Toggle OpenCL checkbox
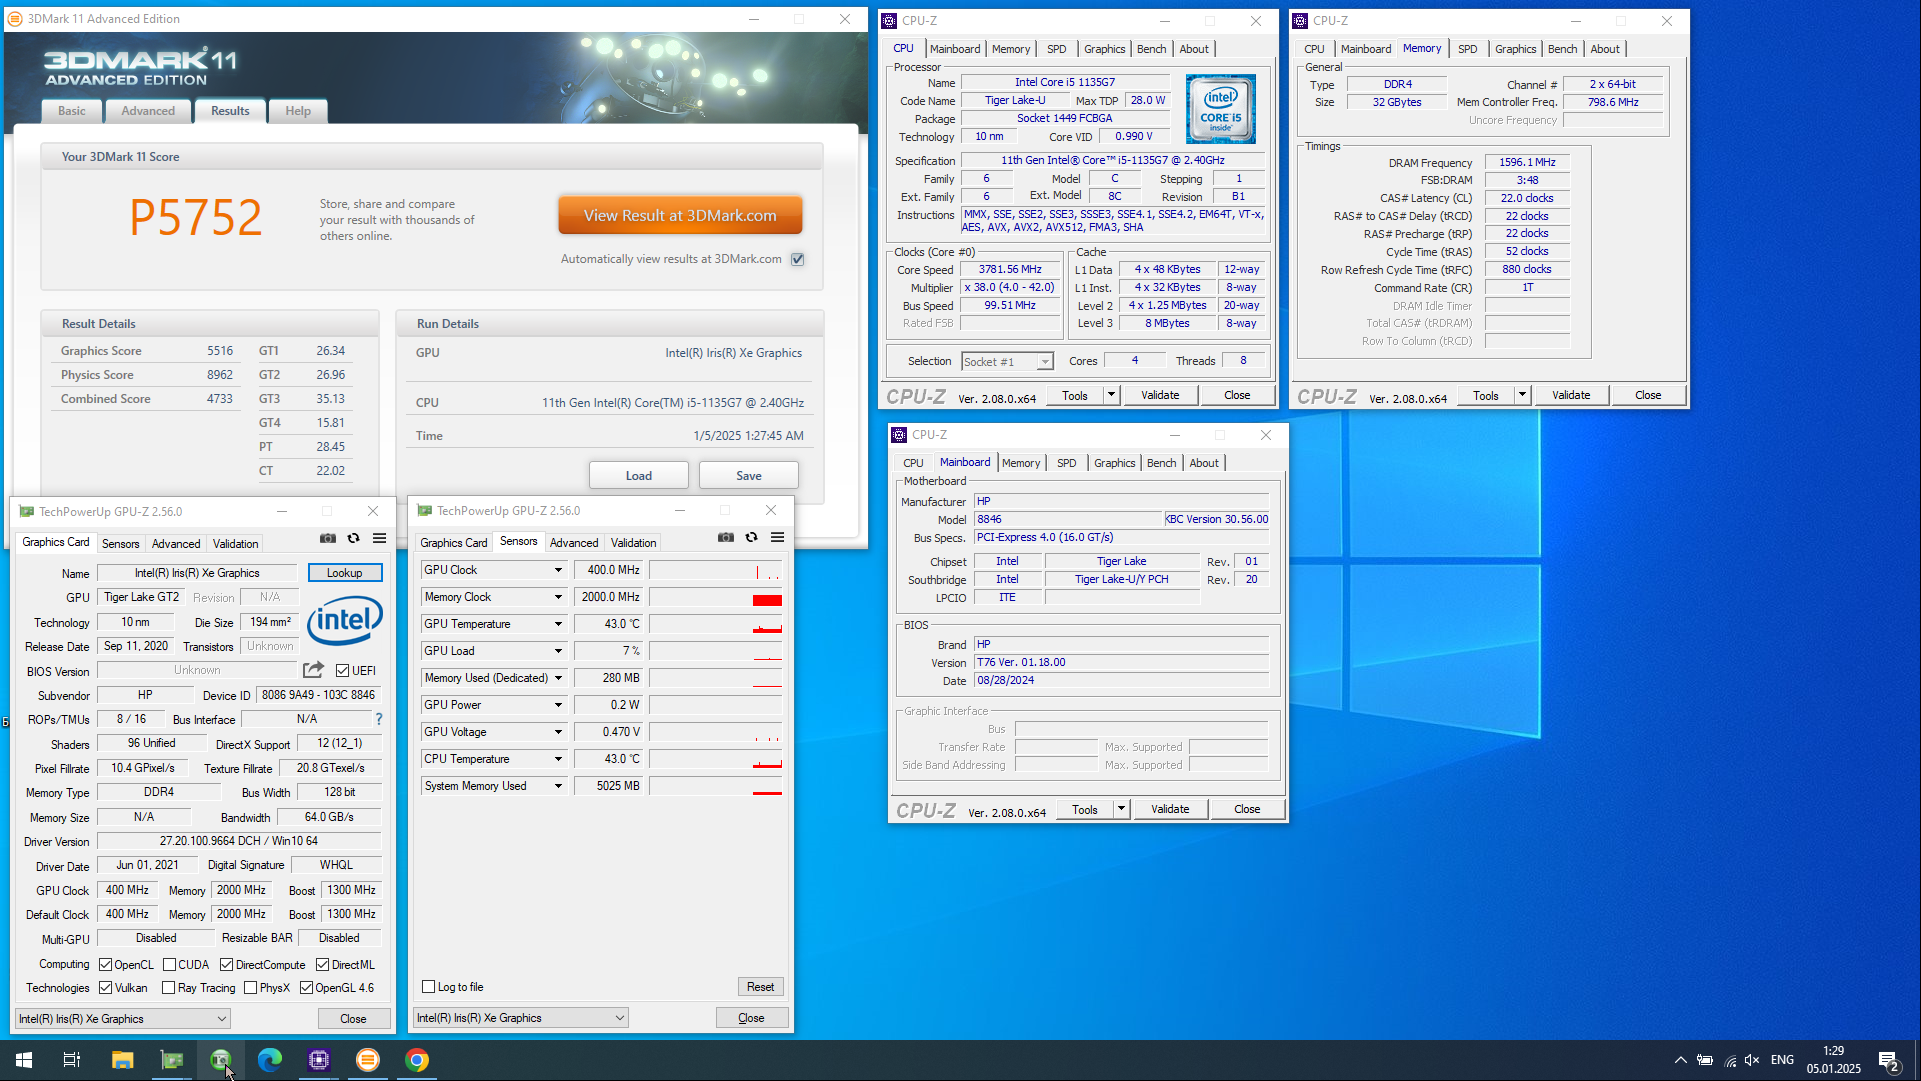 [105, 965]
